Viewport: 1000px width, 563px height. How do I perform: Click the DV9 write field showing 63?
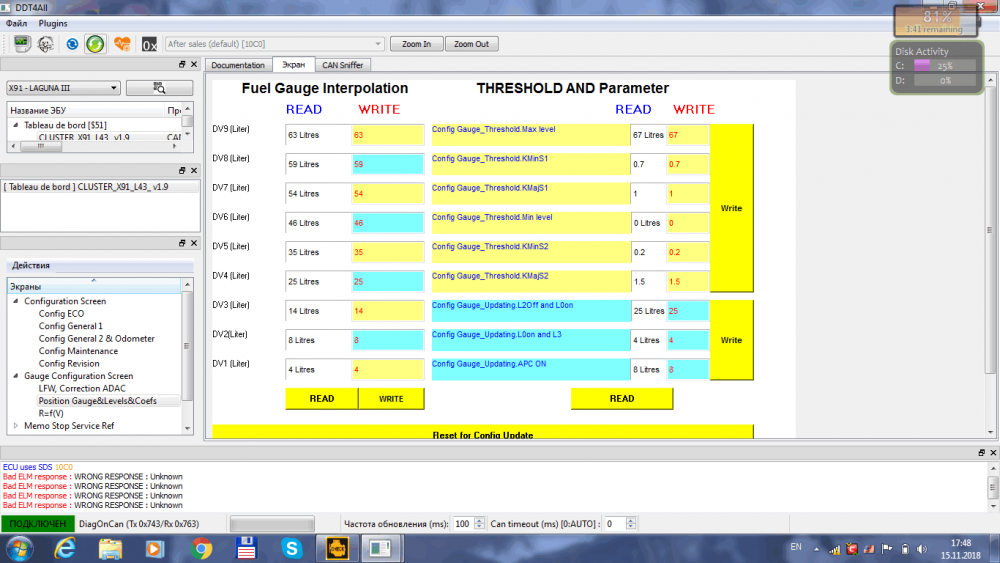pos(388,135)
